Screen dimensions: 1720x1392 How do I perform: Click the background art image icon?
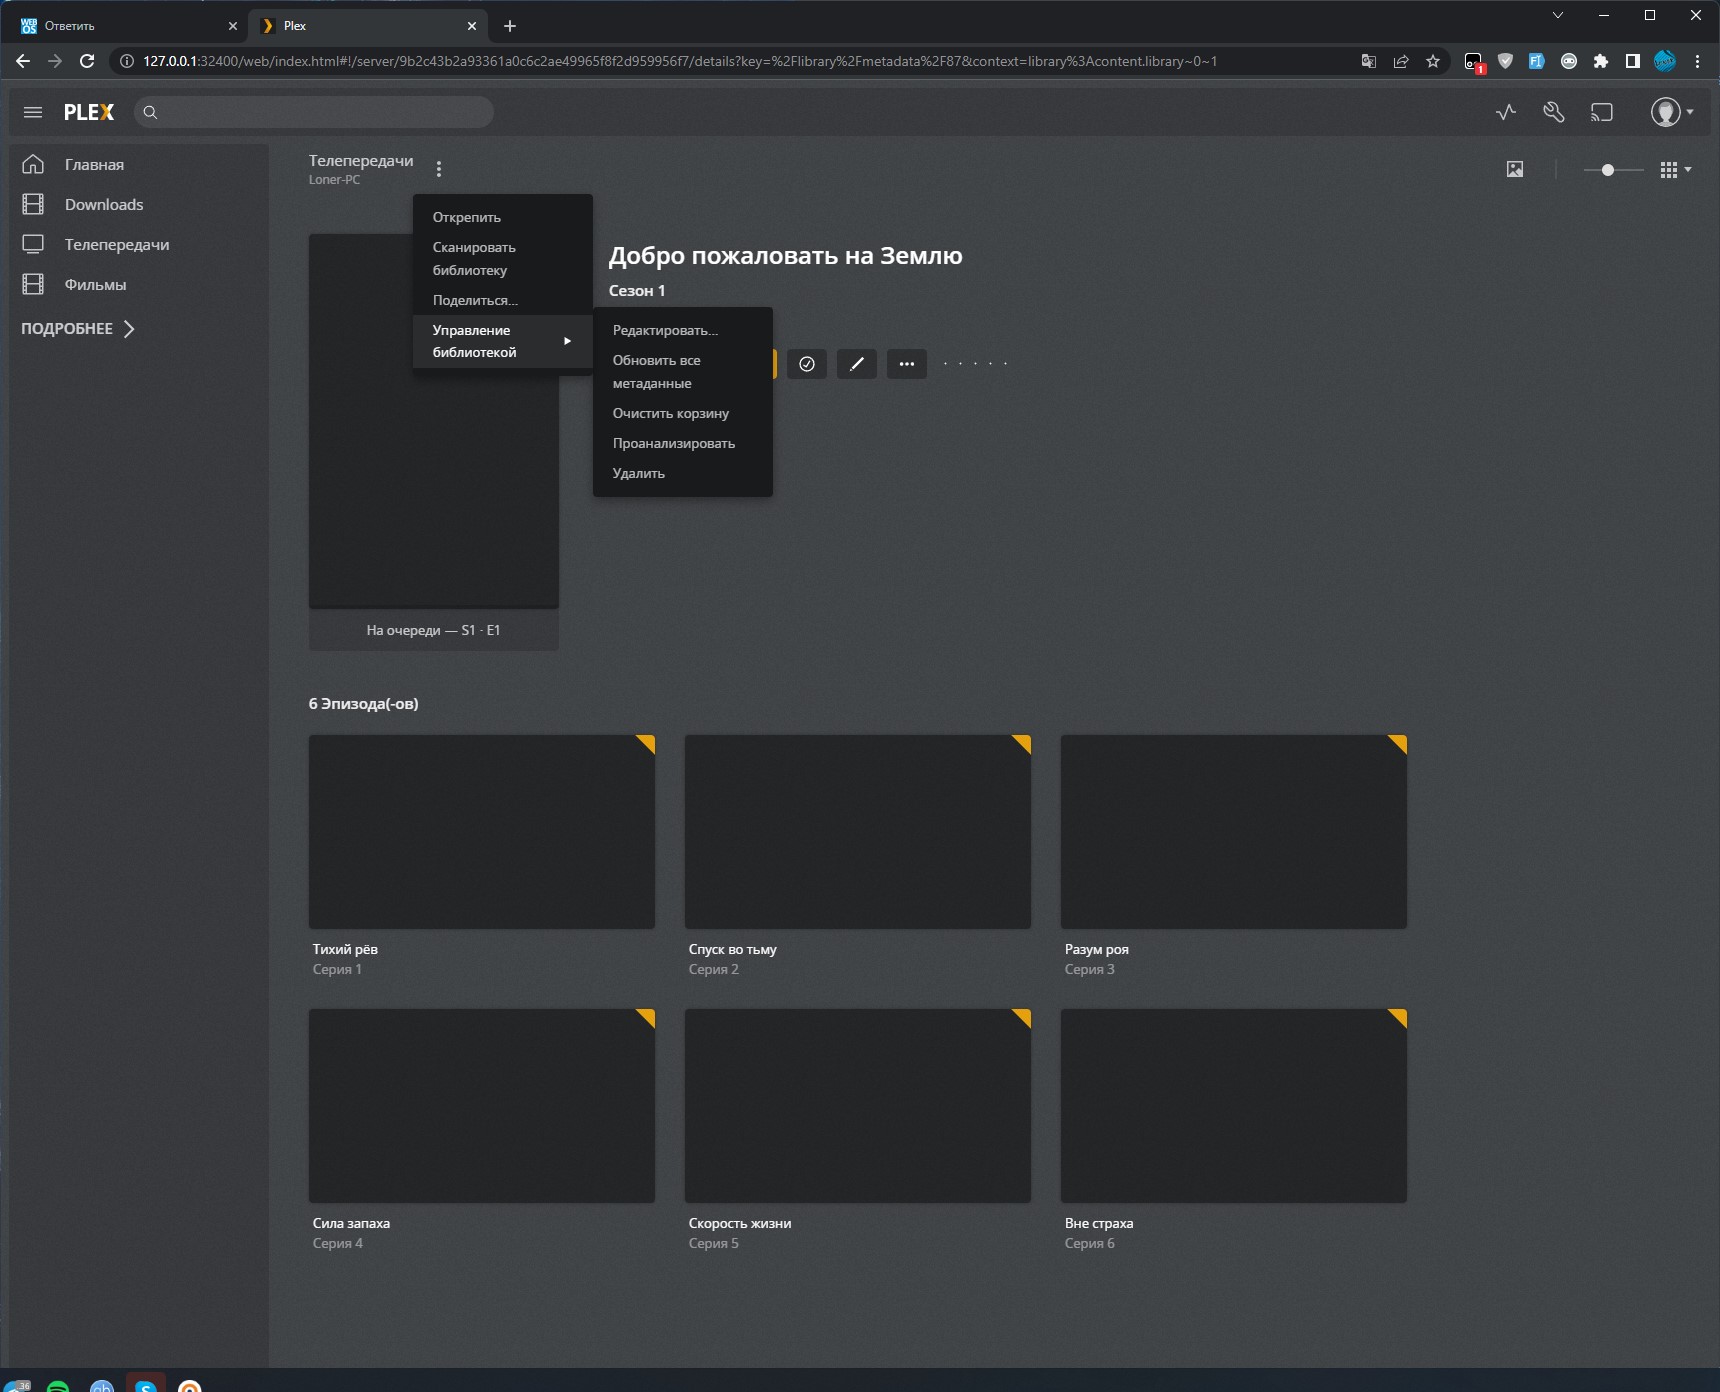click(x=1515, y=170)
